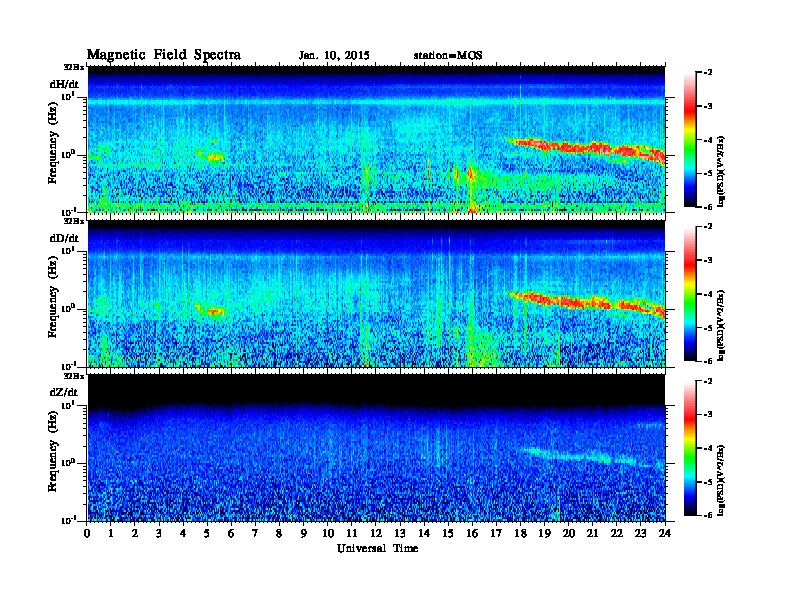Click the hour tick label "18"

pos(520,534)
